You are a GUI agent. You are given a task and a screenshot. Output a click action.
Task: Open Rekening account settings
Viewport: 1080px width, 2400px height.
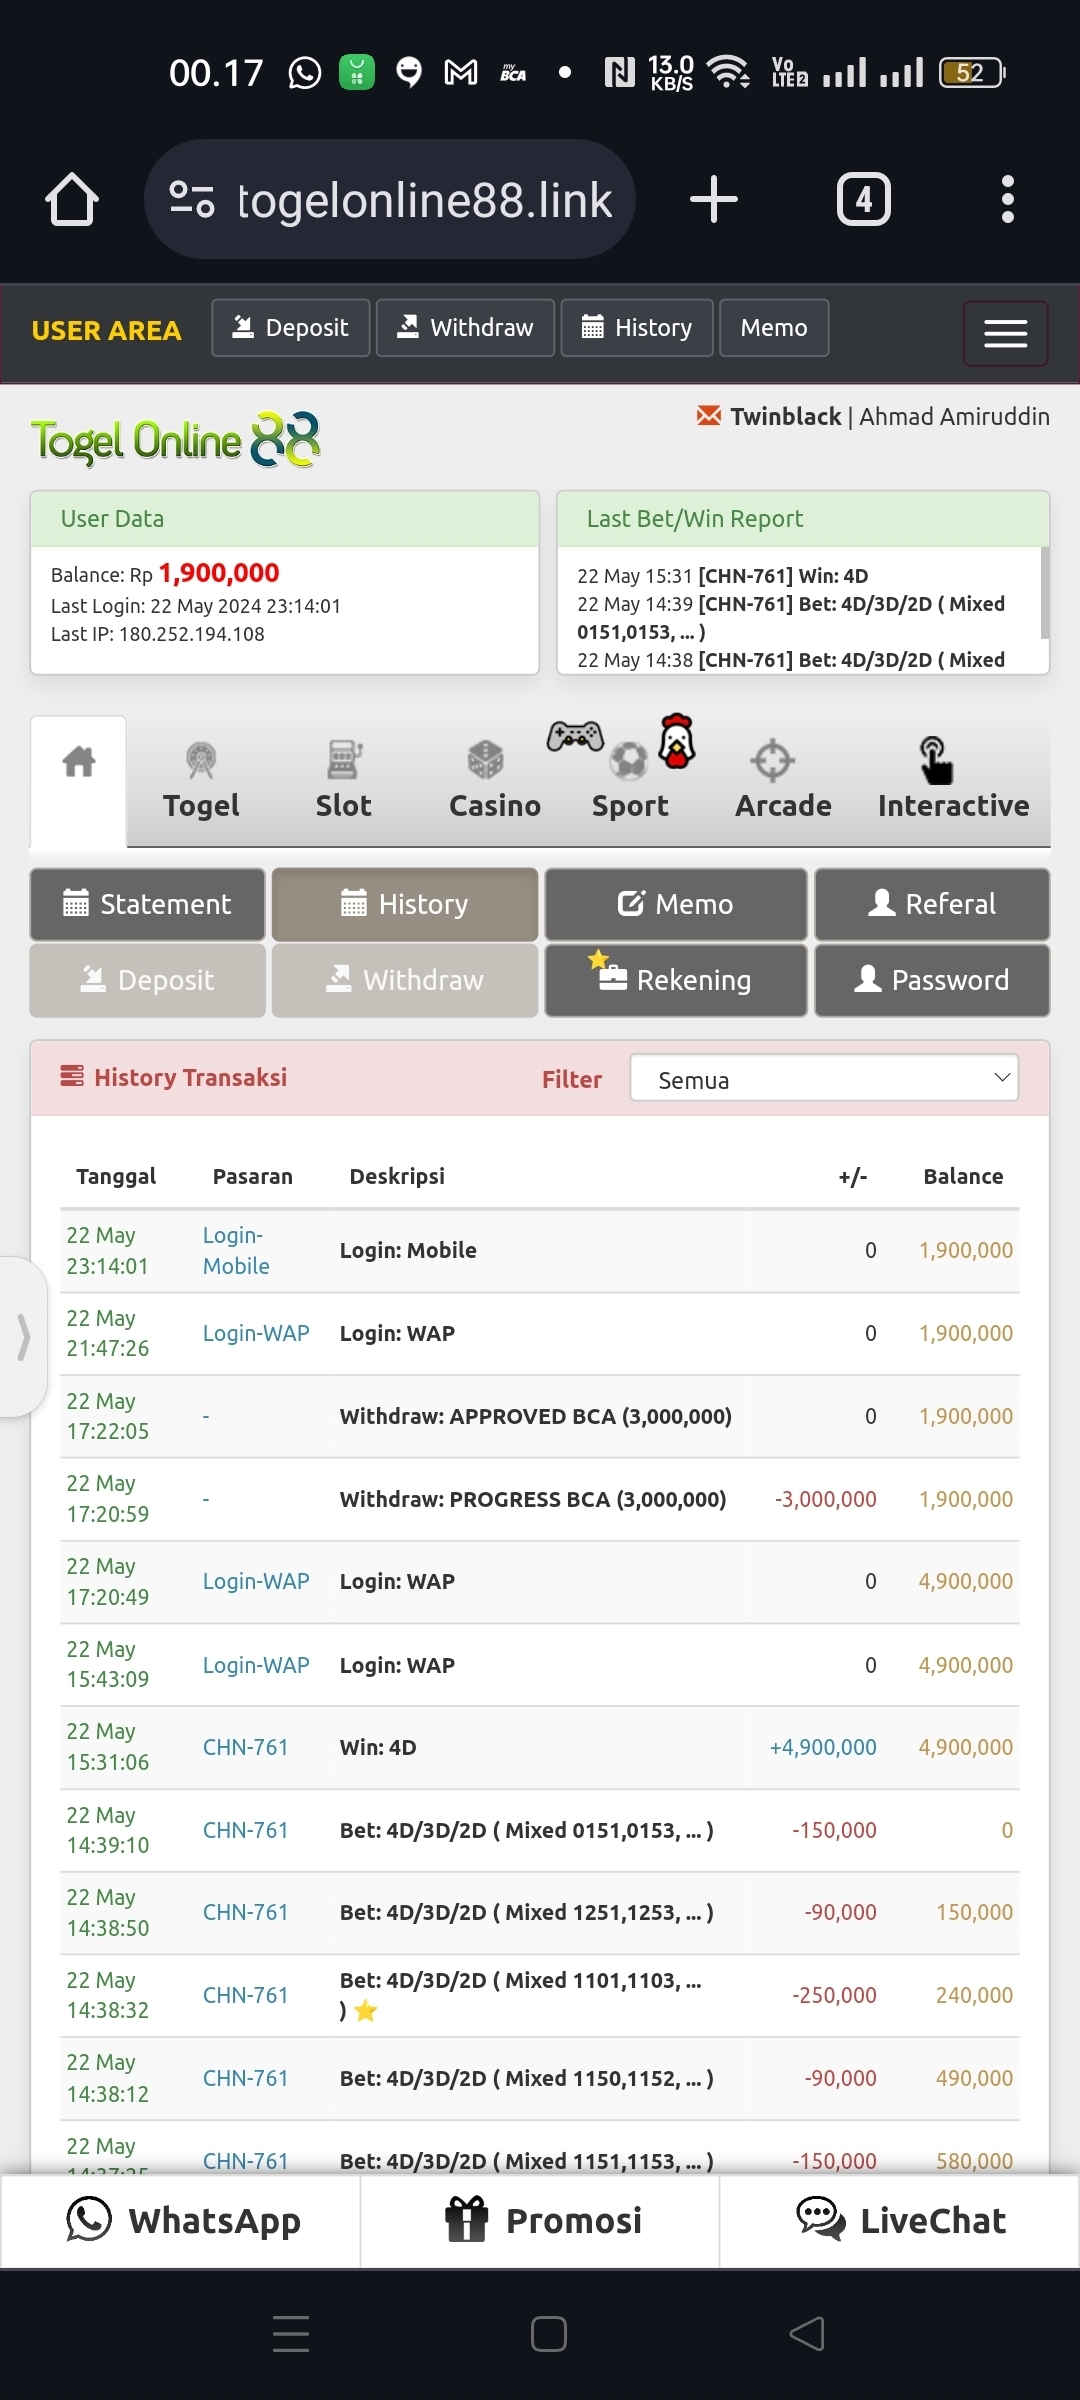[675, 980]
